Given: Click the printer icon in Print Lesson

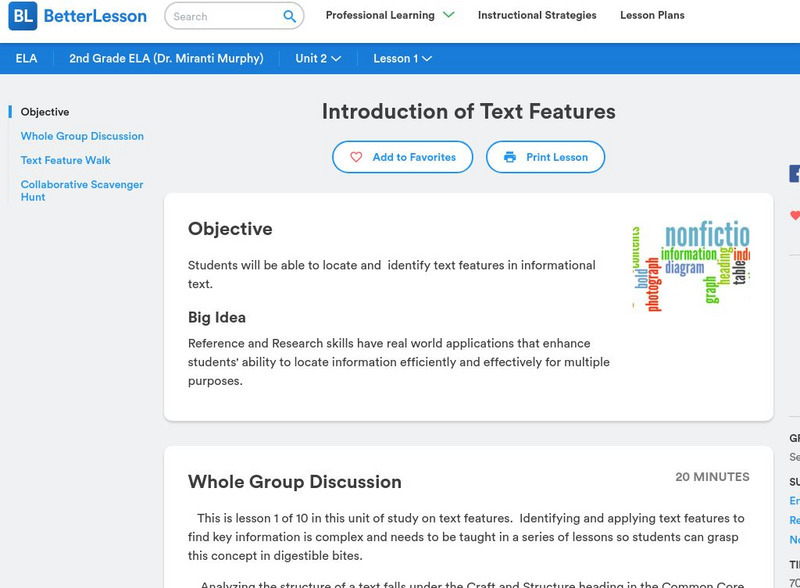Looking at the screenshot, I should click(x=510, y=157).
